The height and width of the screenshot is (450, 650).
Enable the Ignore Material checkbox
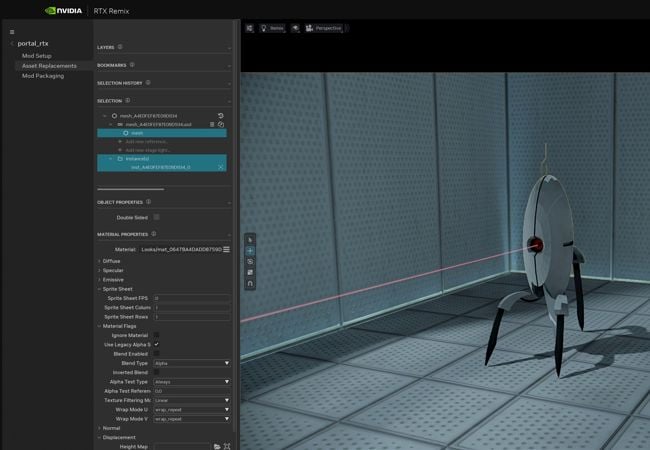tap(156, 335)
